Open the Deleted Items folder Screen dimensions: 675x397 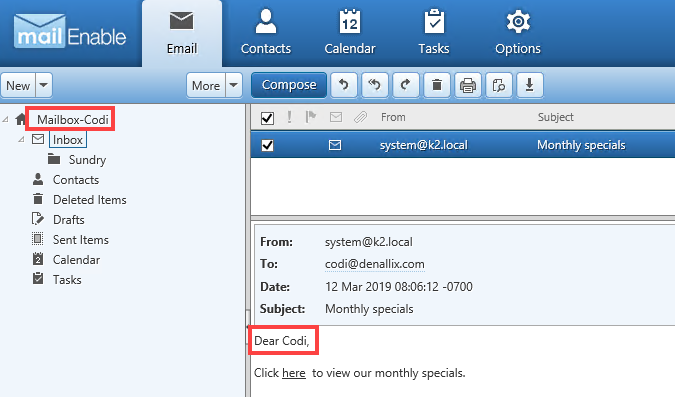tap(90, 200)
